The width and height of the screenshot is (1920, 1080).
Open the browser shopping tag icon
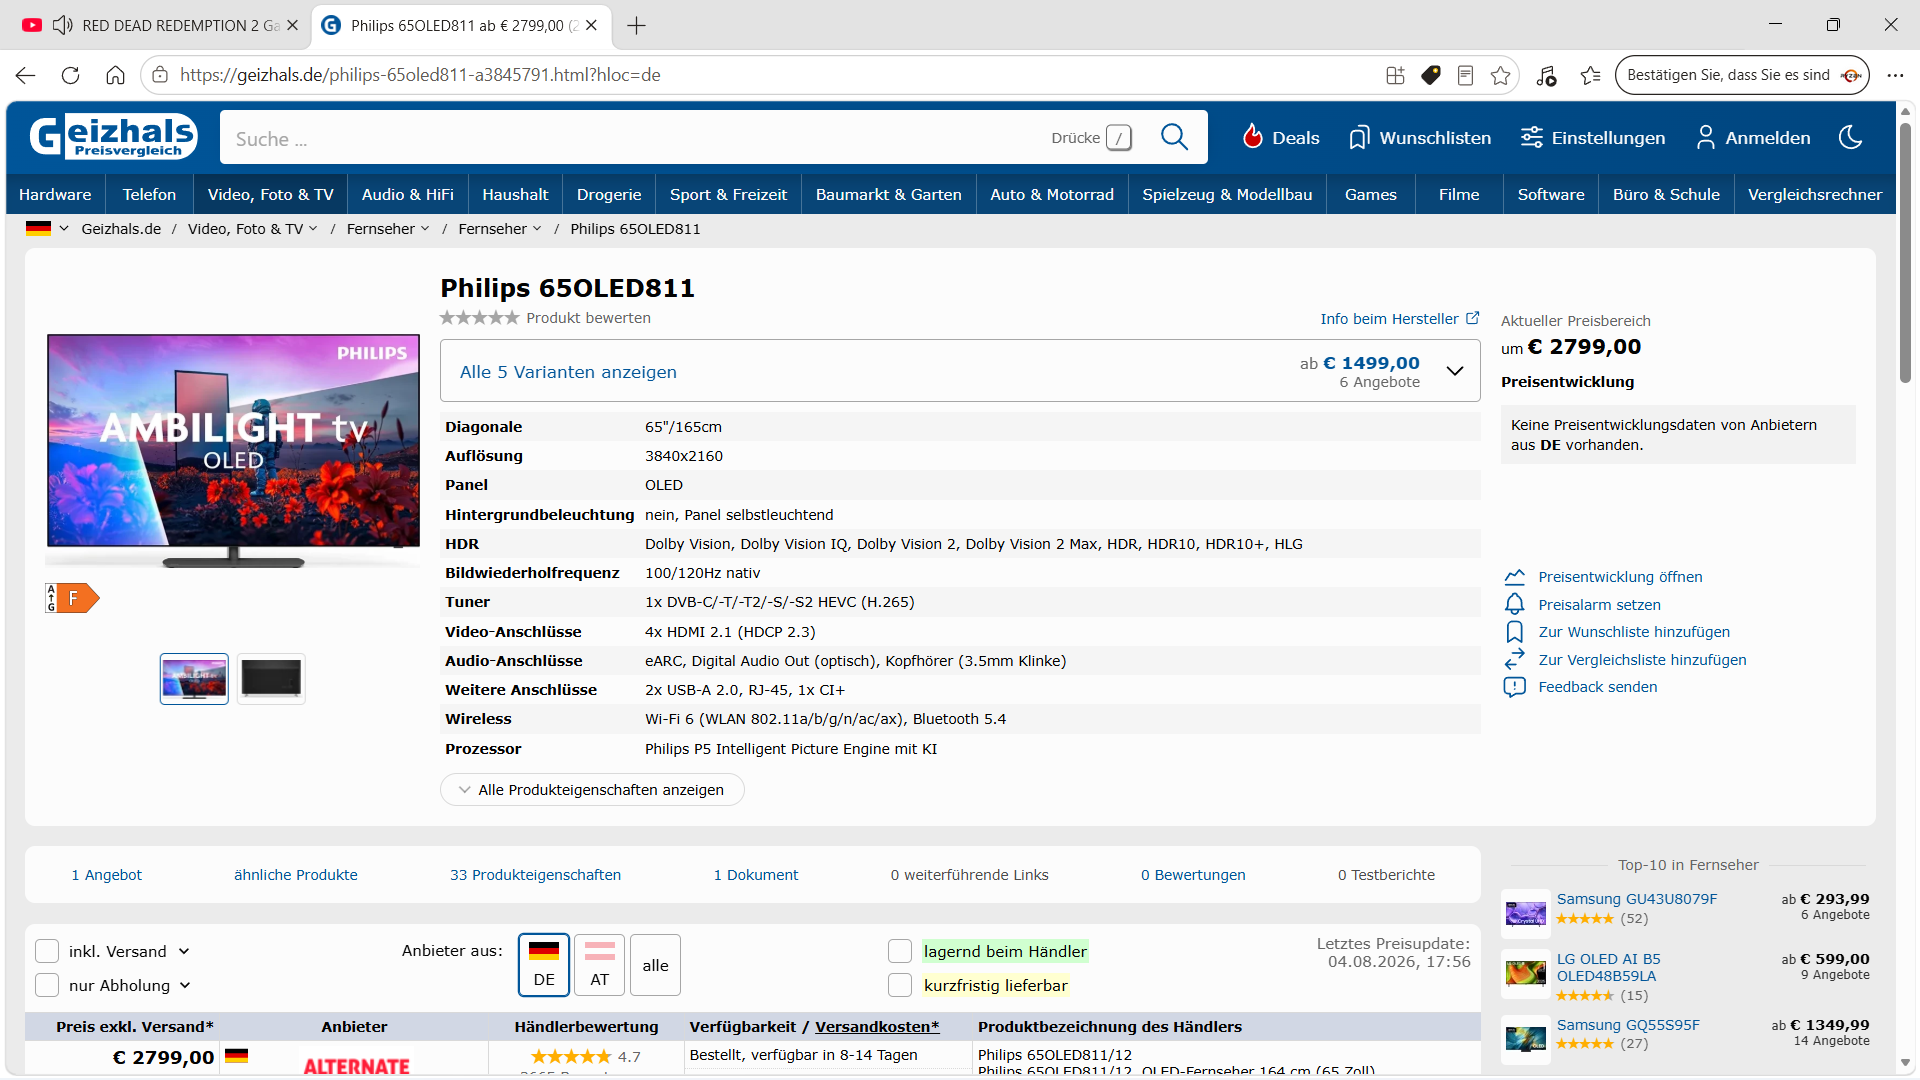[1431, 75]
